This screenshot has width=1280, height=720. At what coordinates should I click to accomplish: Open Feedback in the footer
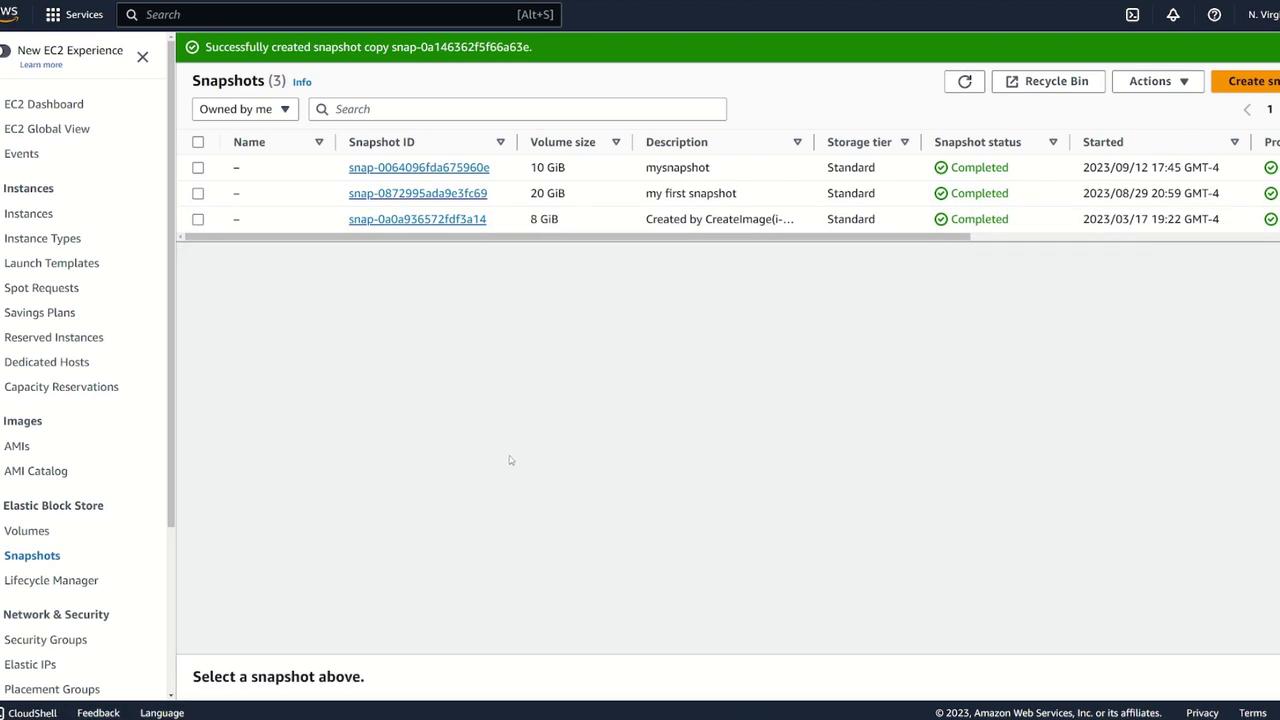(x=98, y=713)
